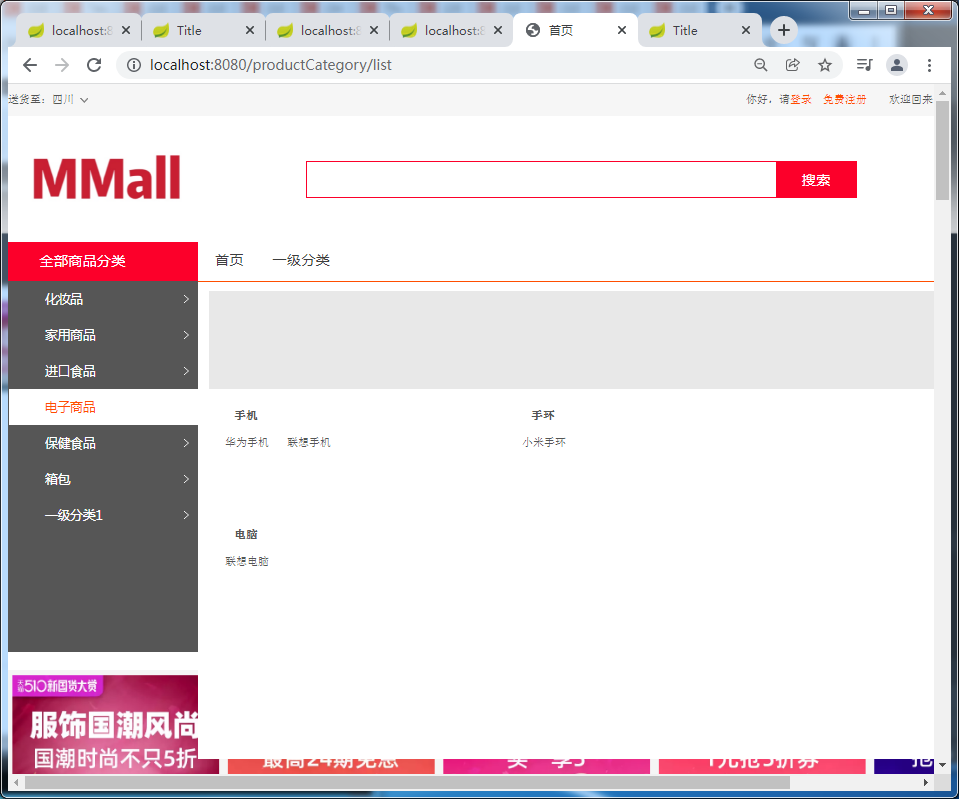This screenshot has width=959, height=799.
Task: Open a new tab with the plus icon
Action: [x=784, y=30]
